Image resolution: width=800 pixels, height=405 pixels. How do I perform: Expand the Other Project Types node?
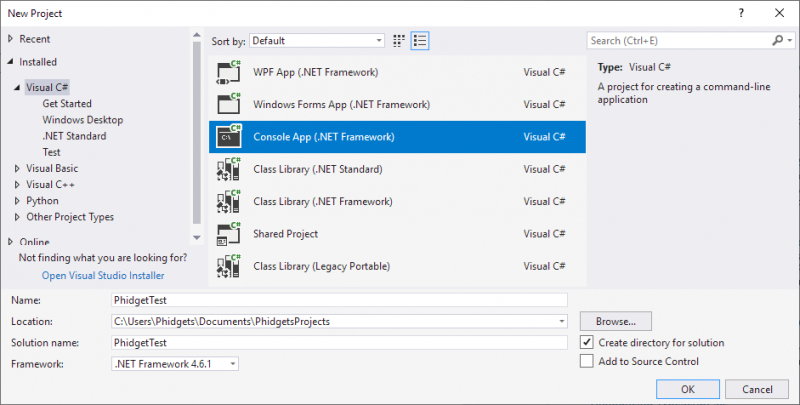[17, 217]
